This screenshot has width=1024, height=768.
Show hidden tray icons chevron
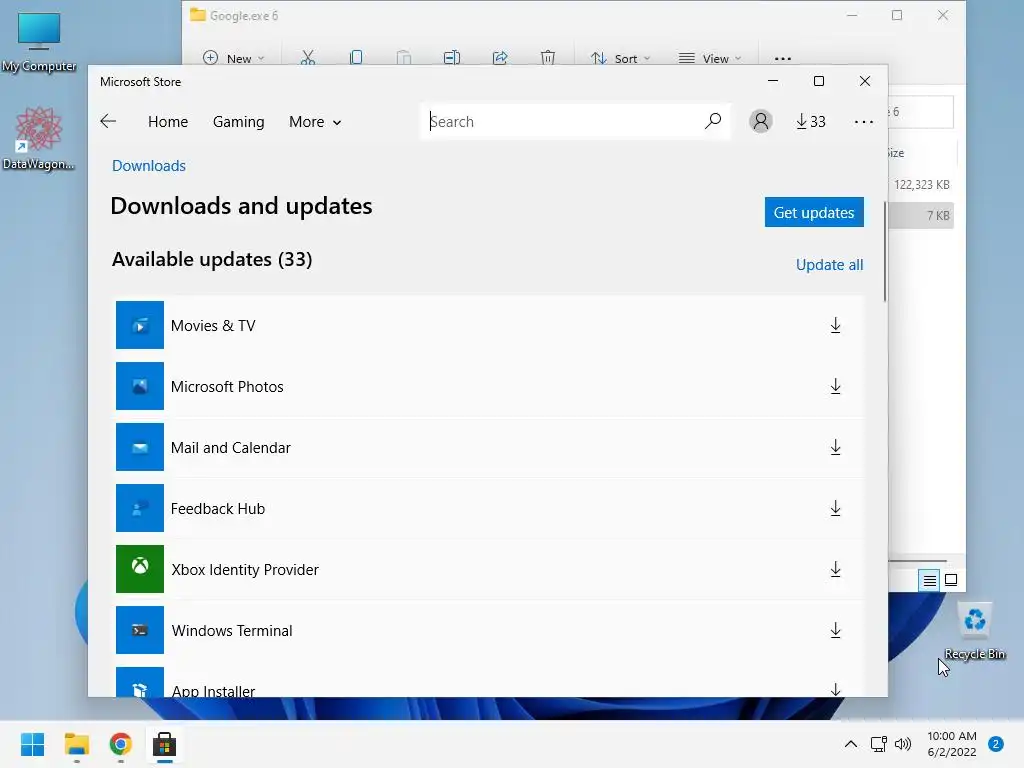coord(850,744)
